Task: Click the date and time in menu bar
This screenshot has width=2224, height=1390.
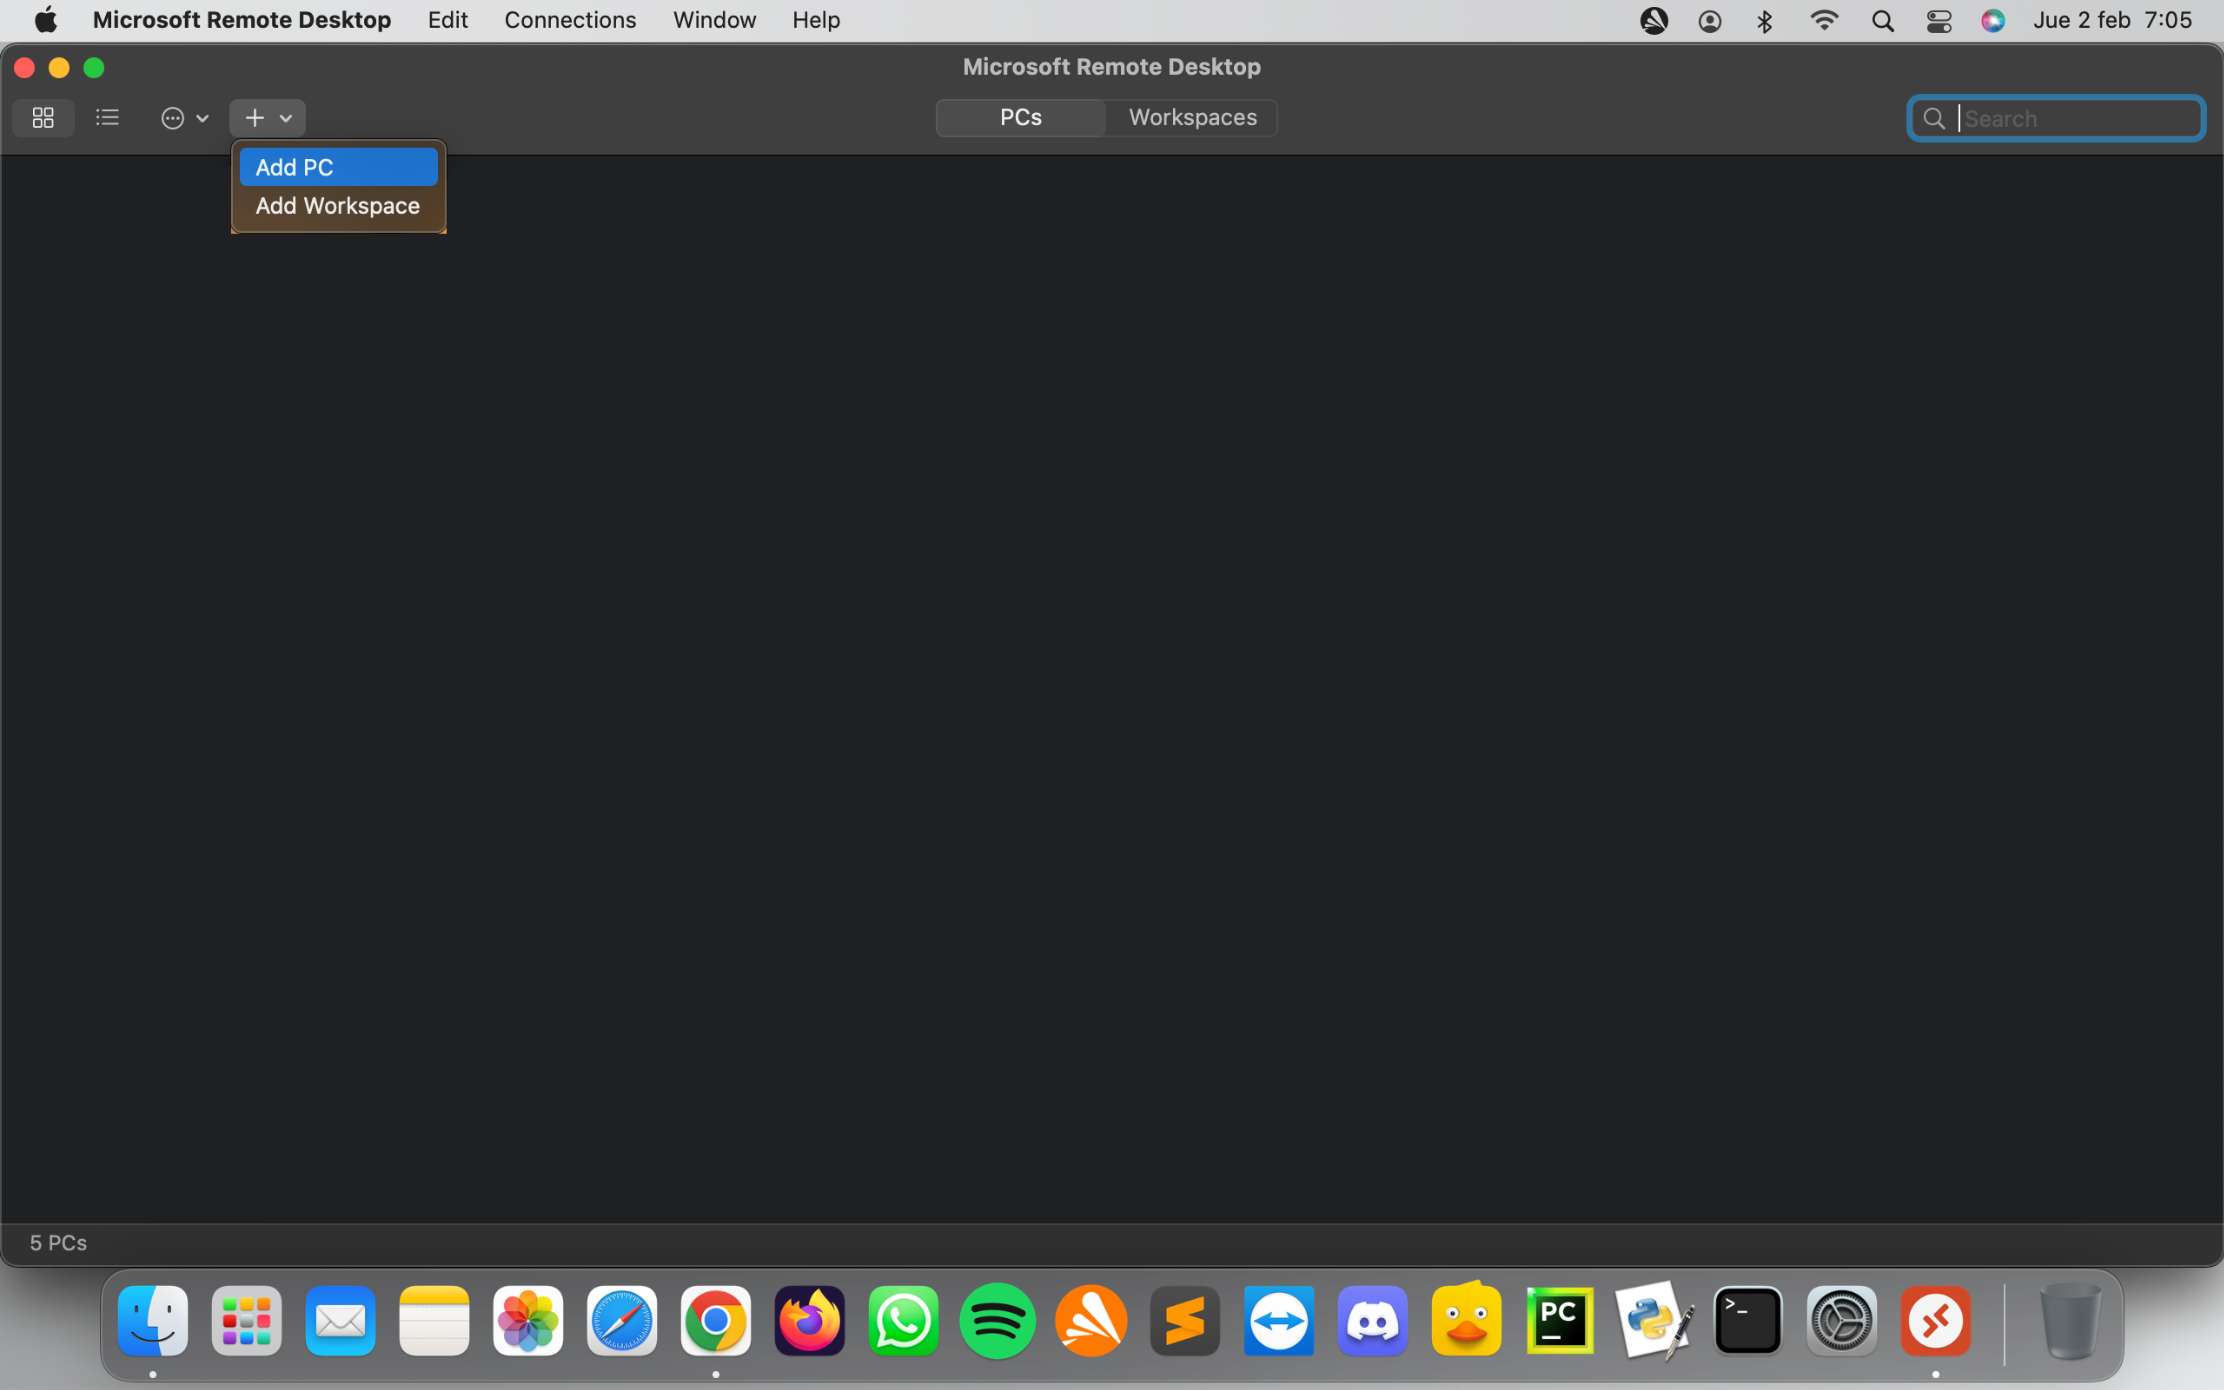Action: 2112,20
